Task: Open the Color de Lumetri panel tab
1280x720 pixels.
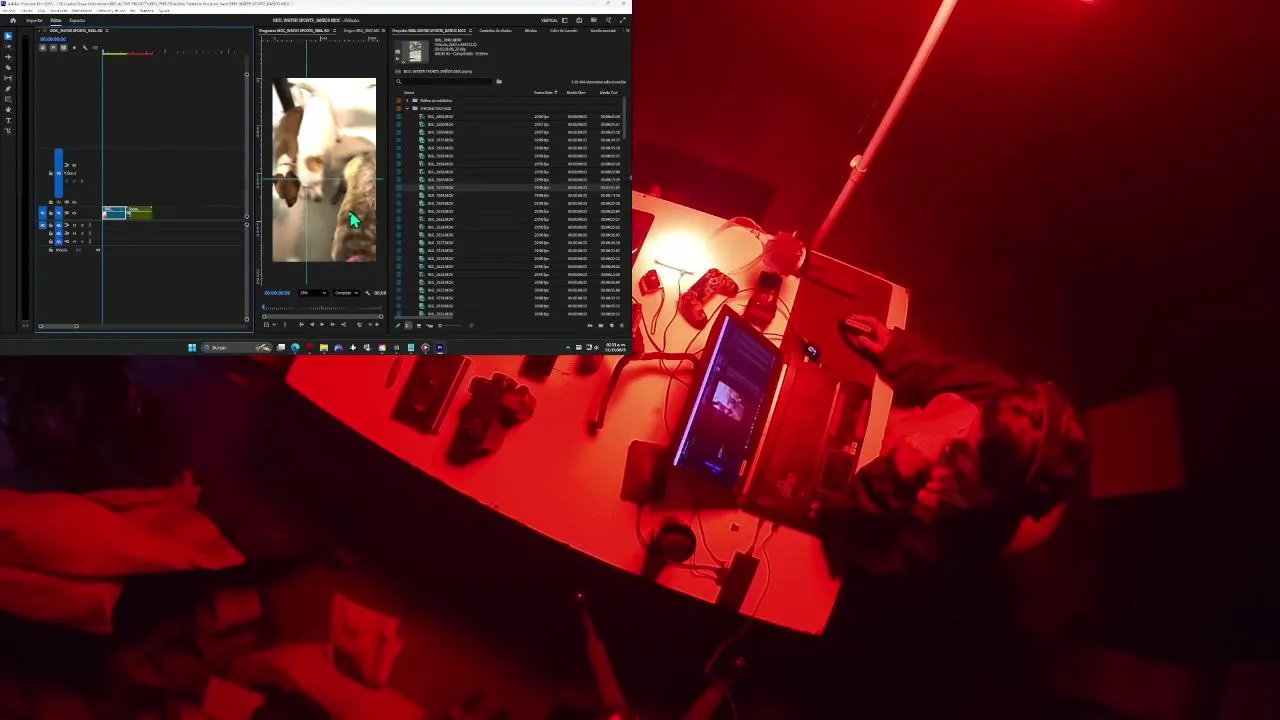Action: click(x=563, y=30)
